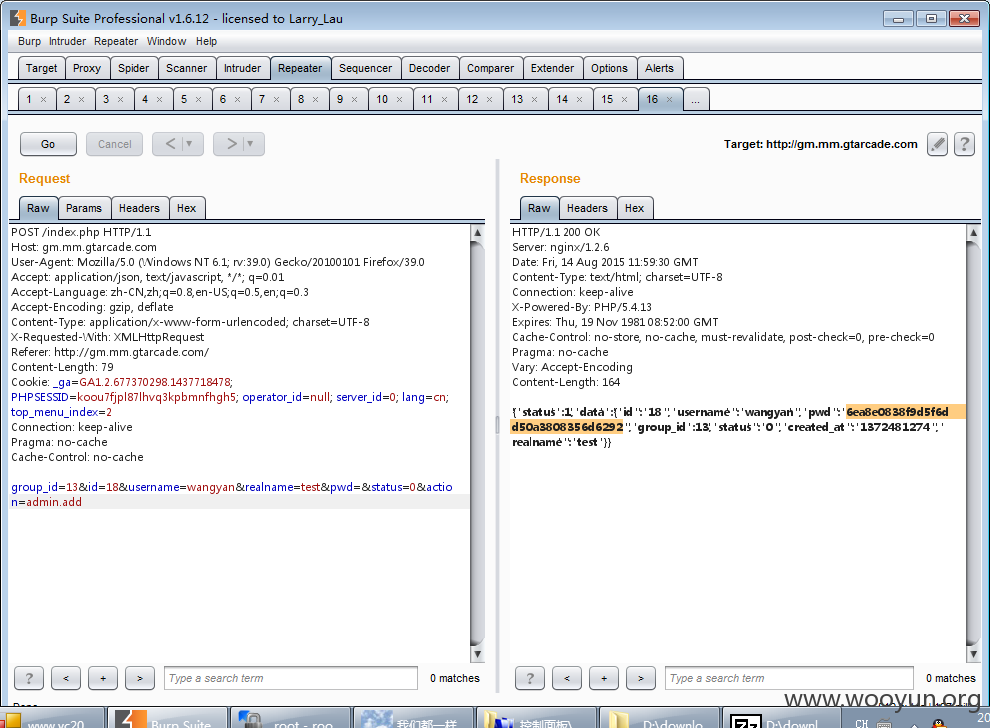990x728 pixels.
Task: Open the request Headers tab
Action: pos(139,208)
